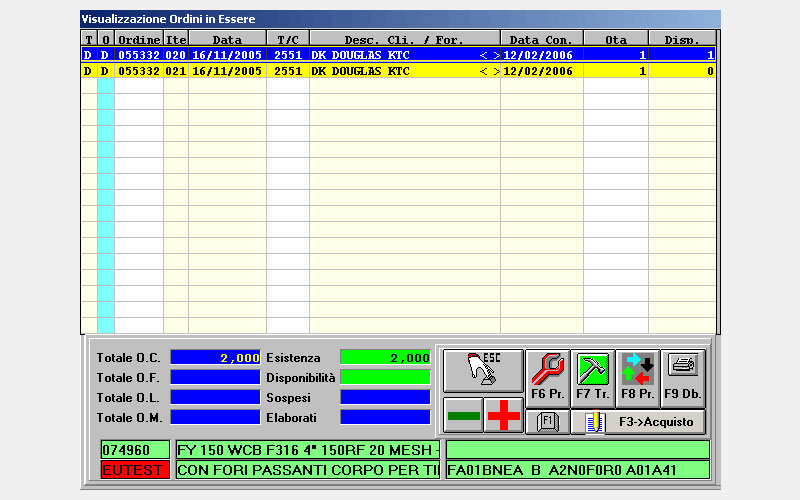Click date 16/11/2005 in item 020 row
This screenshot has height=500, width=800.
(x=227, y=55)
